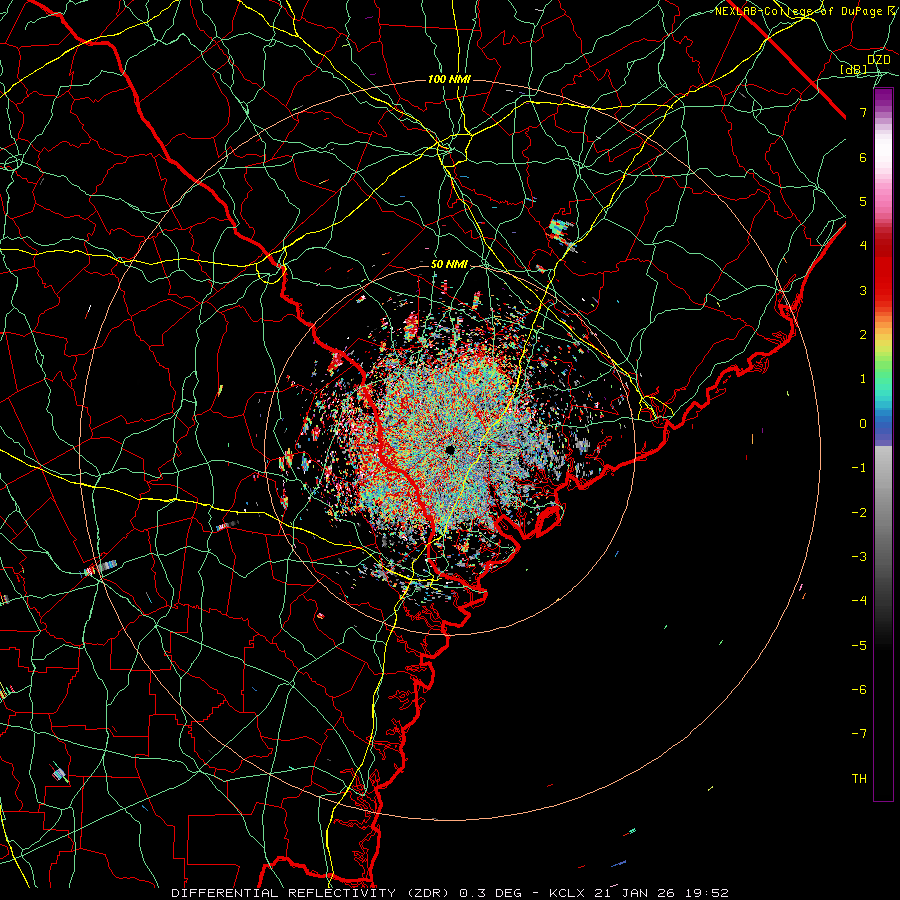The width and height of the screenshot is (900, 900).
Task: Click the black radar site dot
Action: (449, 450)
